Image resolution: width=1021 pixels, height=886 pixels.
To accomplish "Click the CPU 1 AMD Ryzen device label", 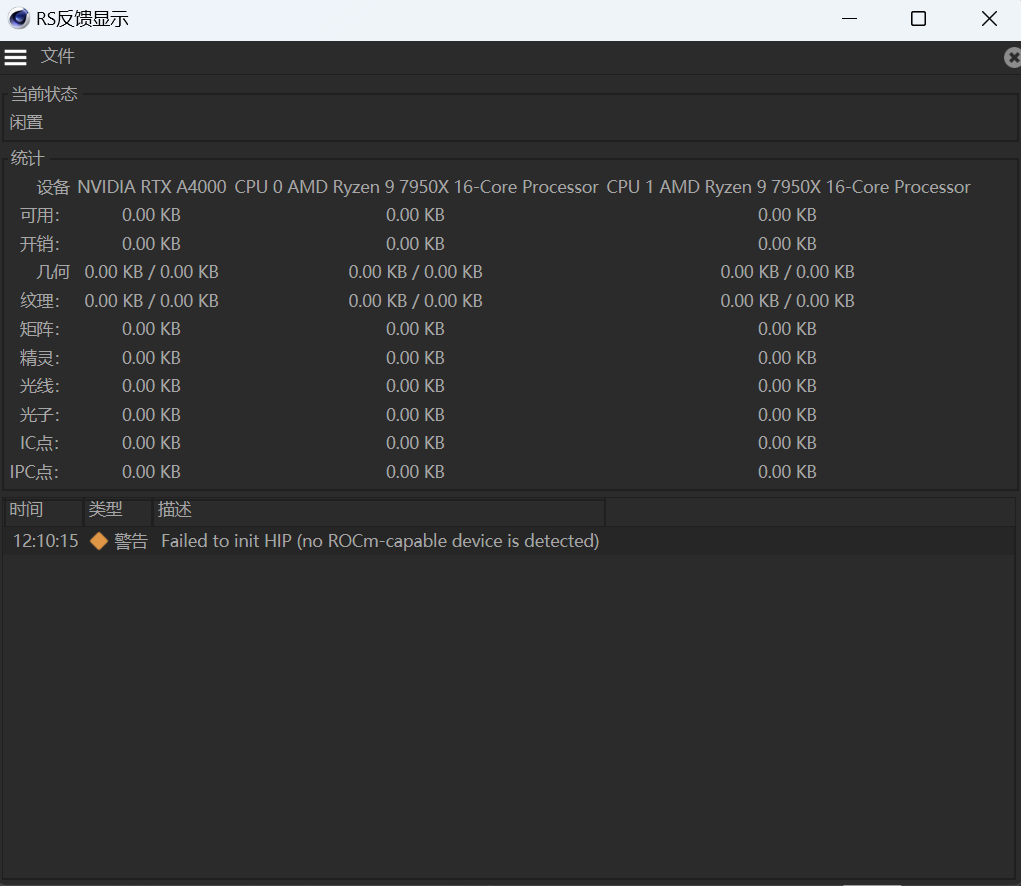I will tap(788, 187).
